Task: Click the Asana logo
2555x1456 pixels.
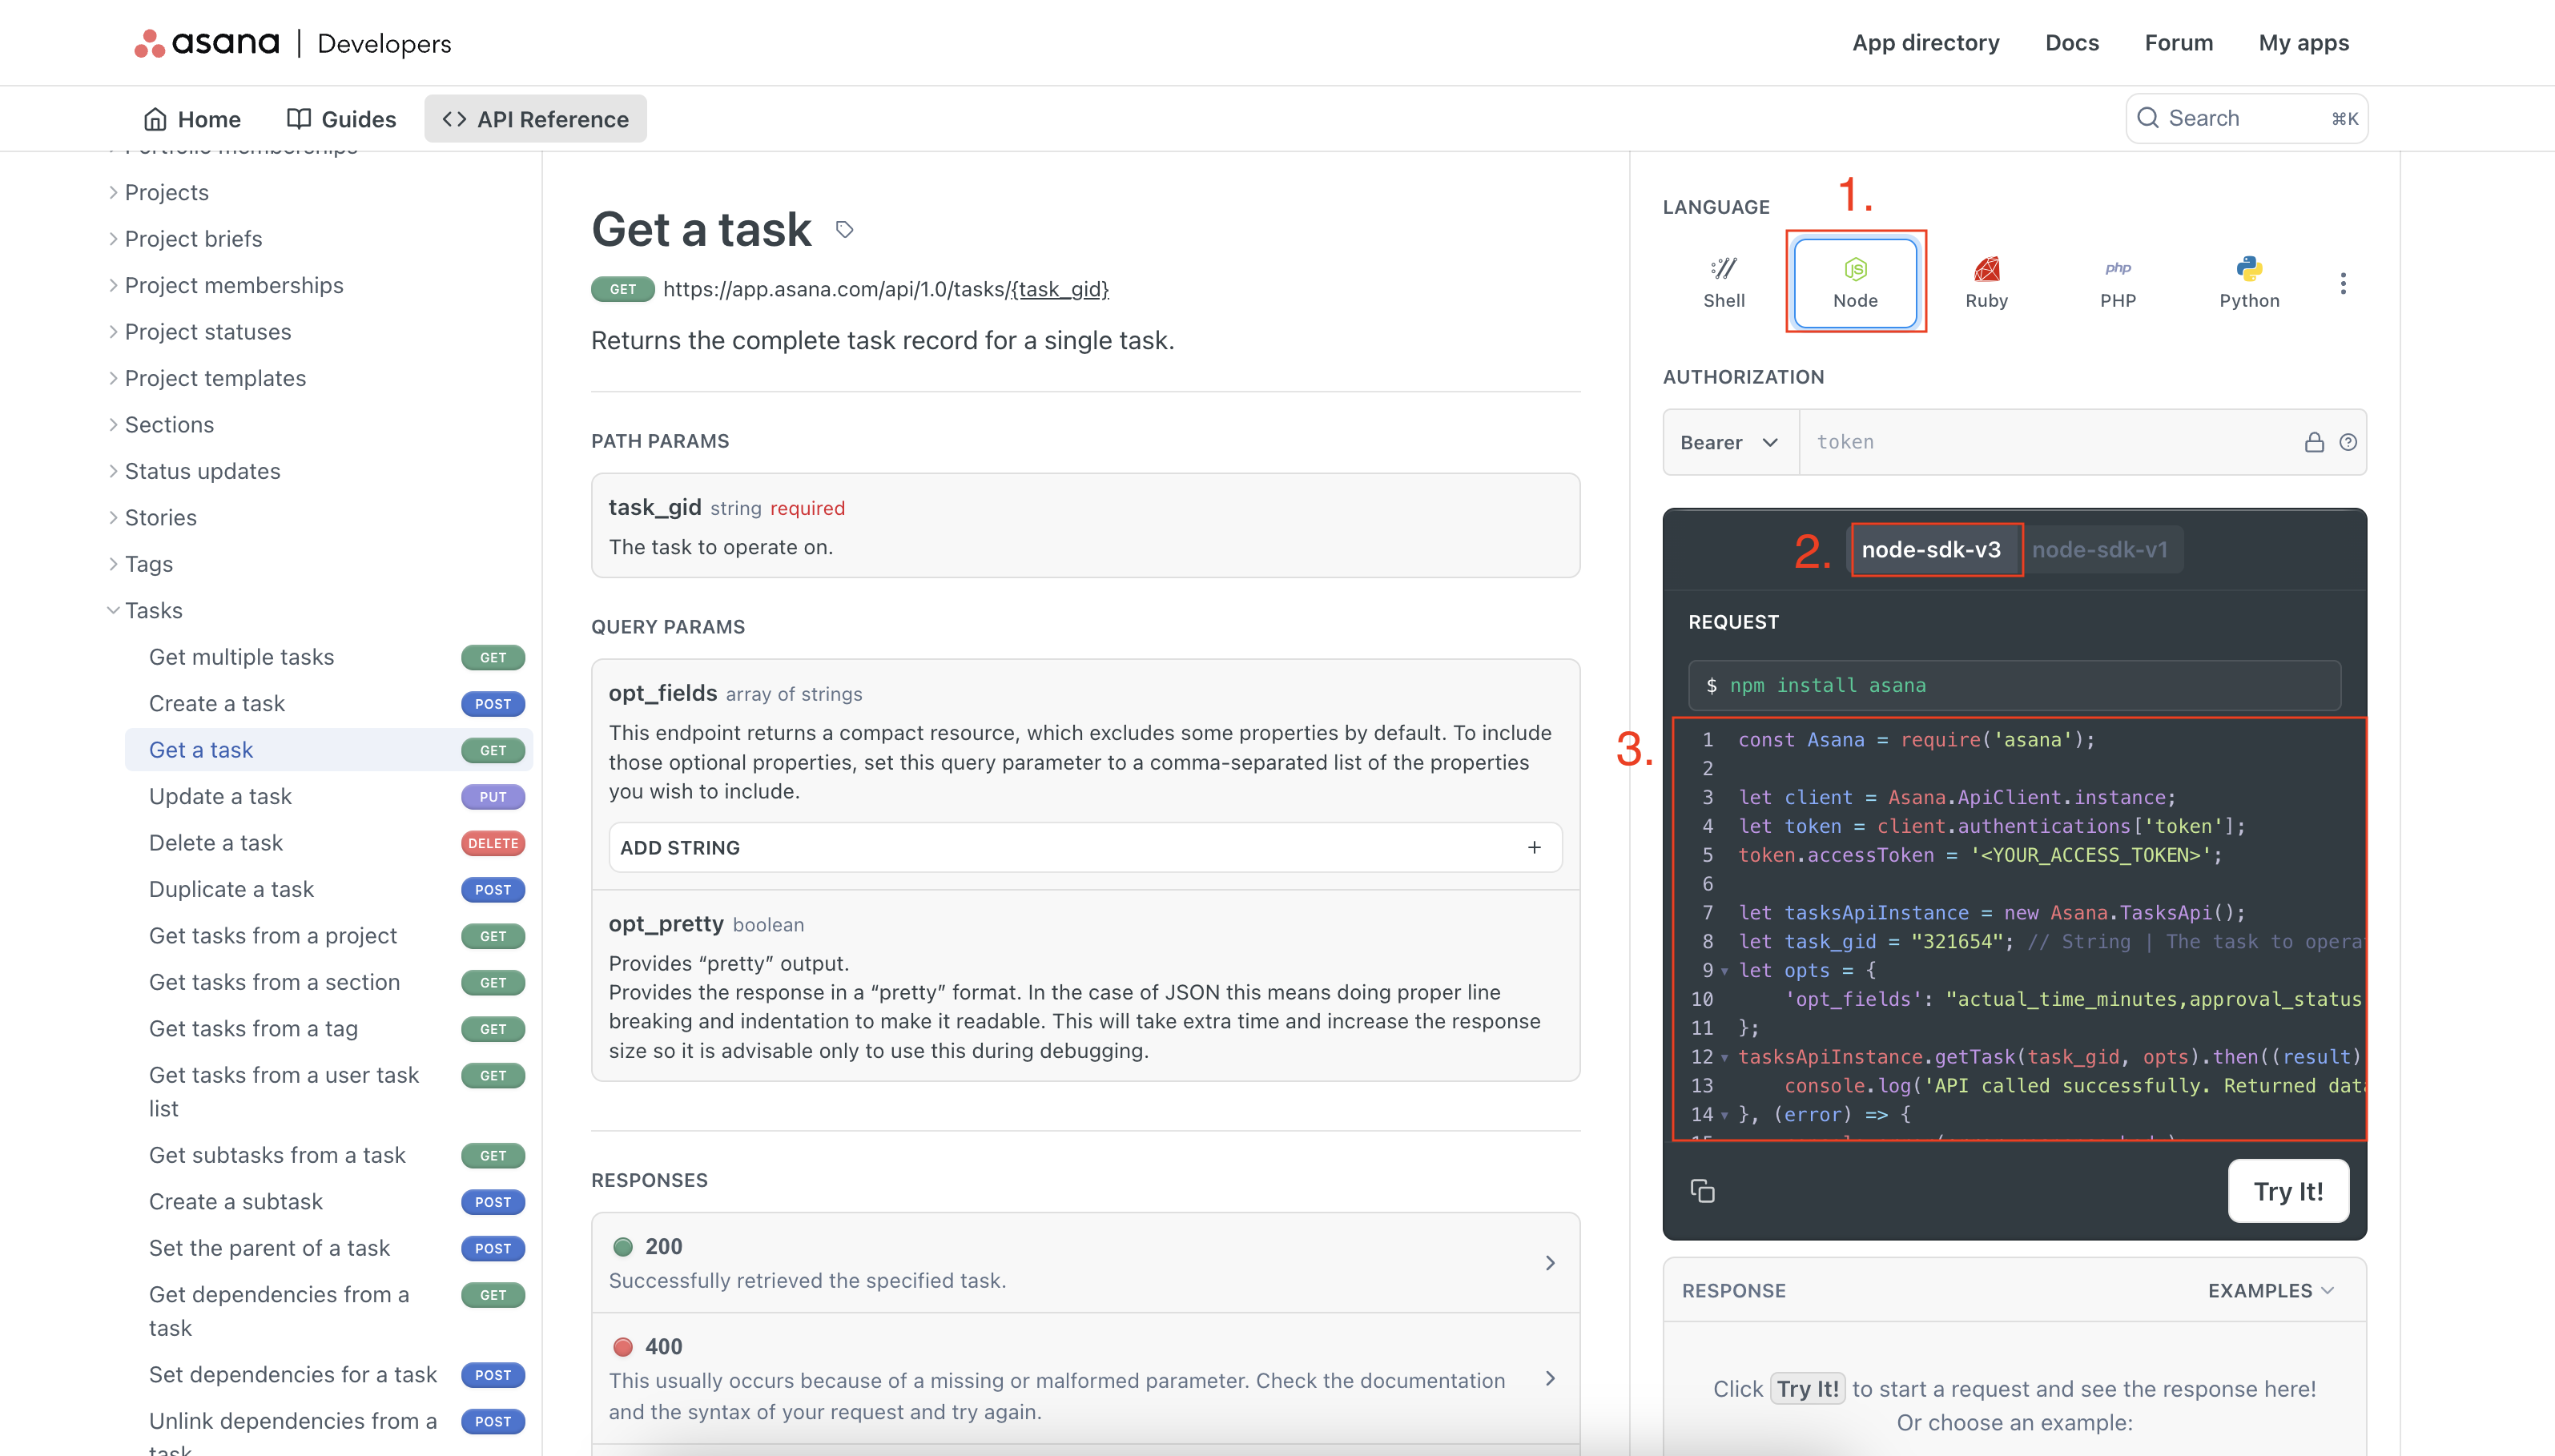Action: click(207, 43)
